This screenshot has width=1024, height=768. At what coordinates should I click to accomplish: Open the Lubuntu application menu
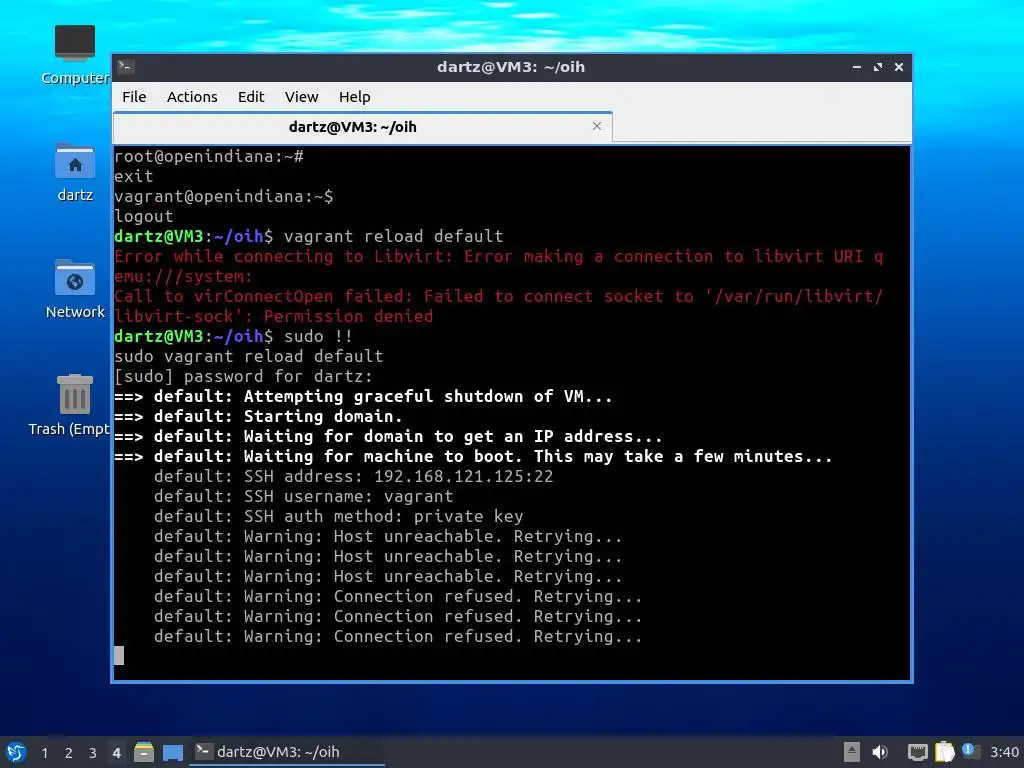pos(16,752)
